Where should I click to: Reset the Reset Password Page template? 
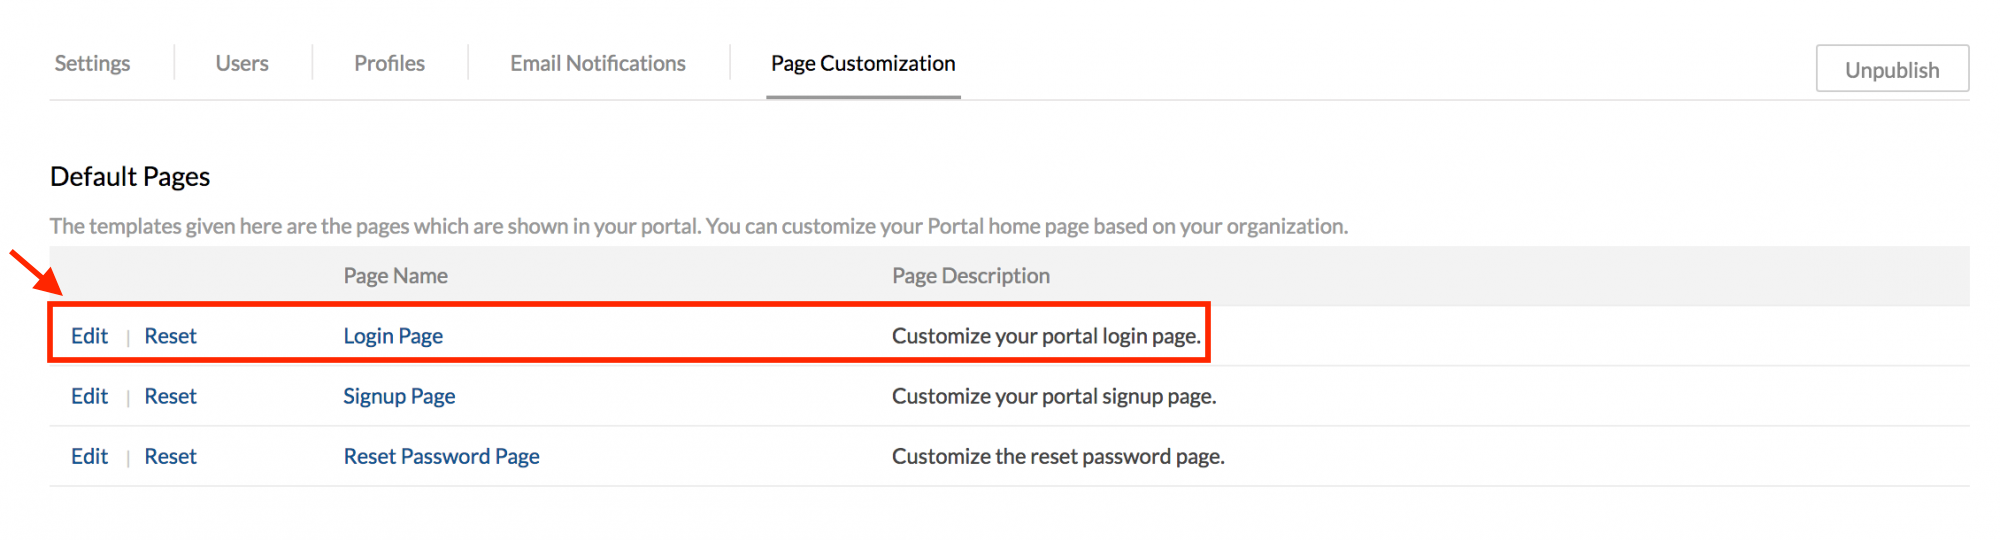170,456
